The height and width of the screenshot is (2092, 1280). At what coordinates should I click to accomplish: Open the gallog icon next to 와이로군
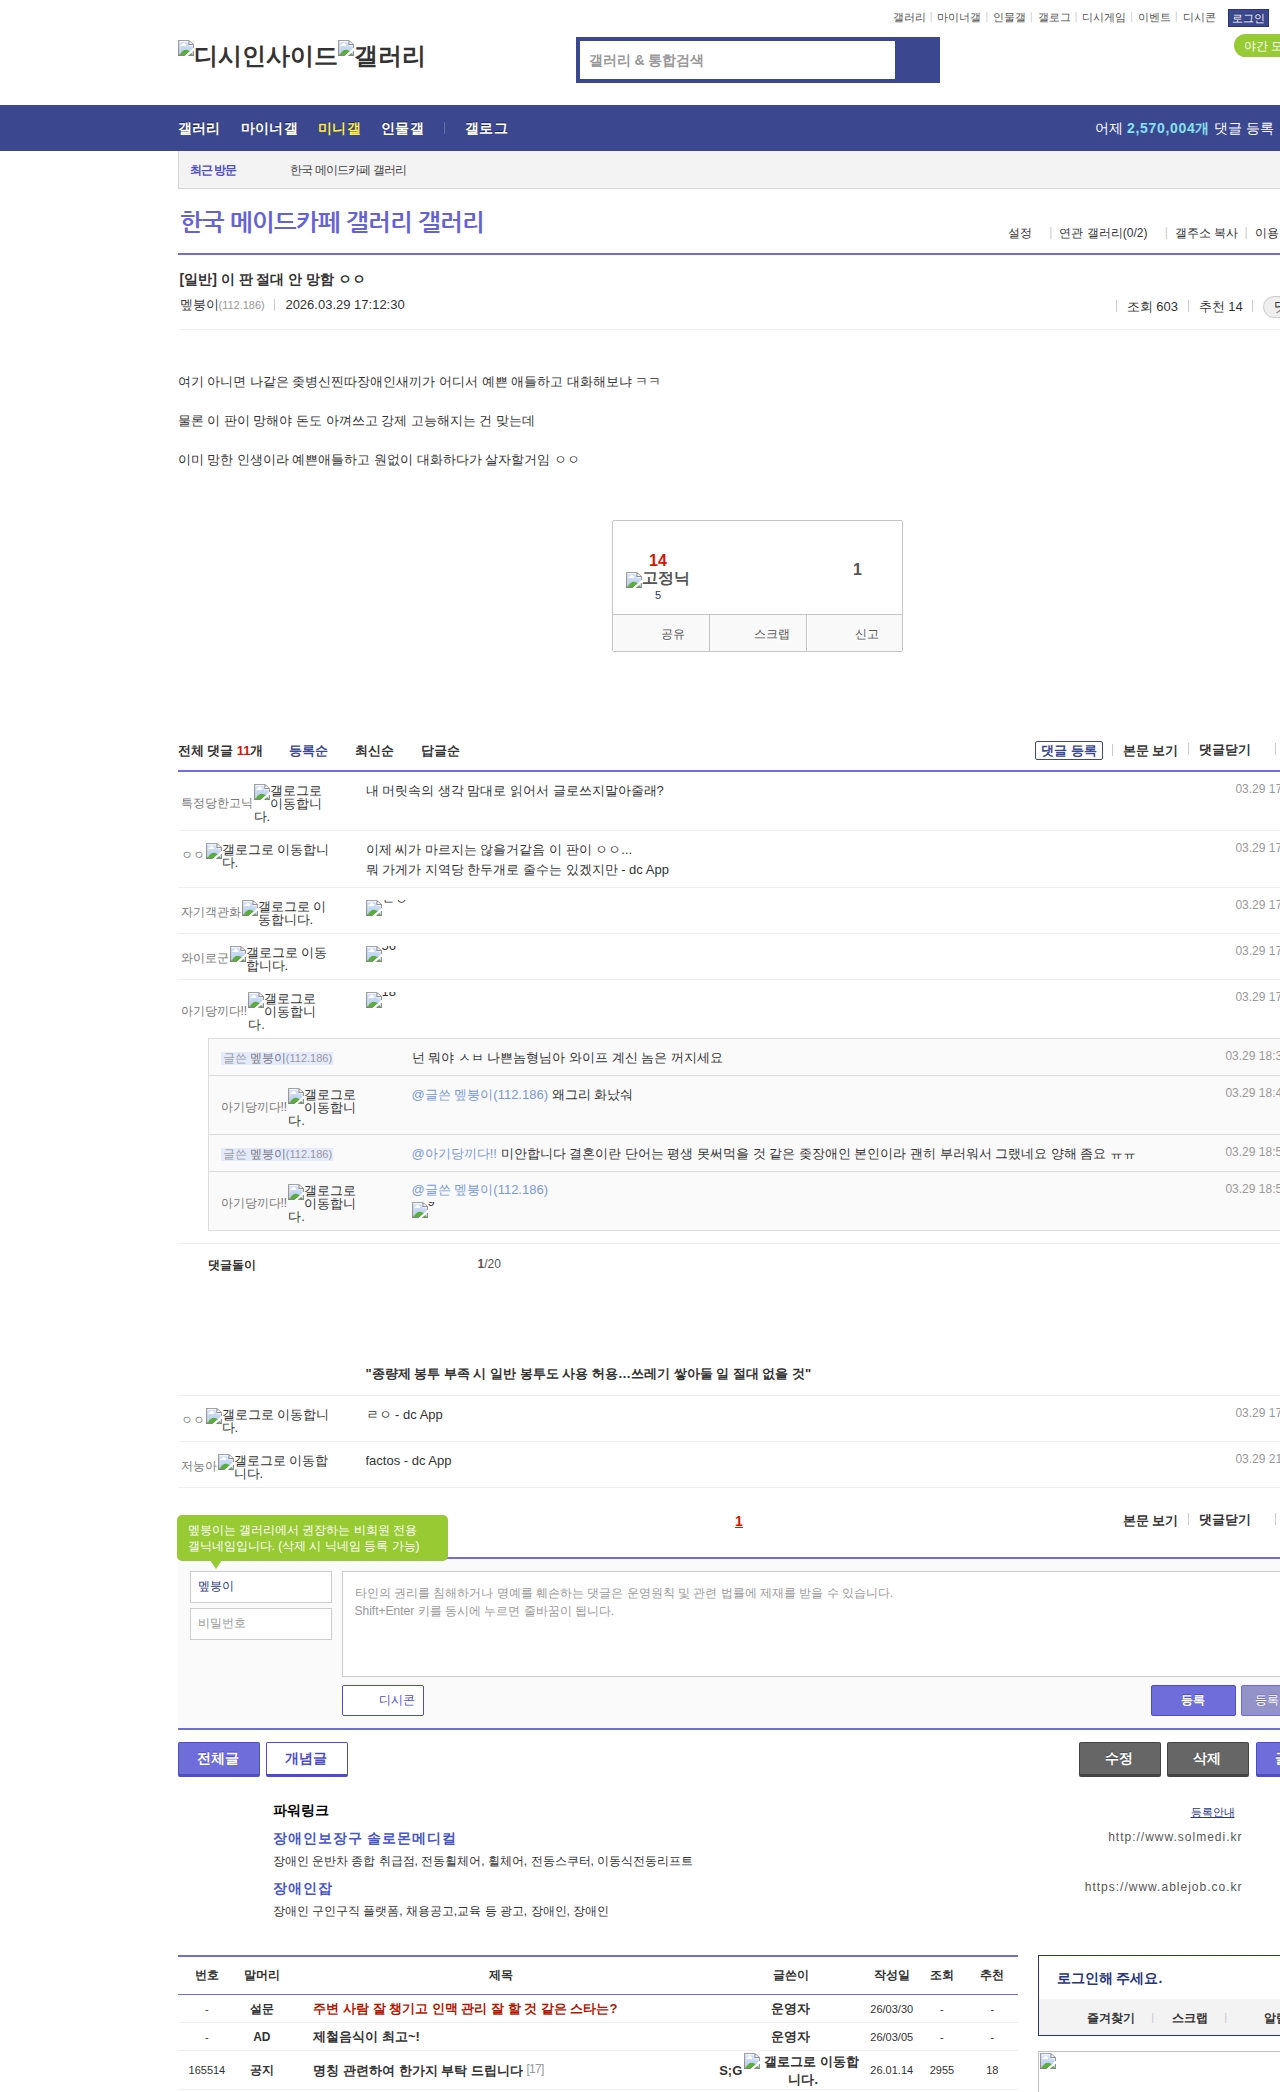[279, 958]
